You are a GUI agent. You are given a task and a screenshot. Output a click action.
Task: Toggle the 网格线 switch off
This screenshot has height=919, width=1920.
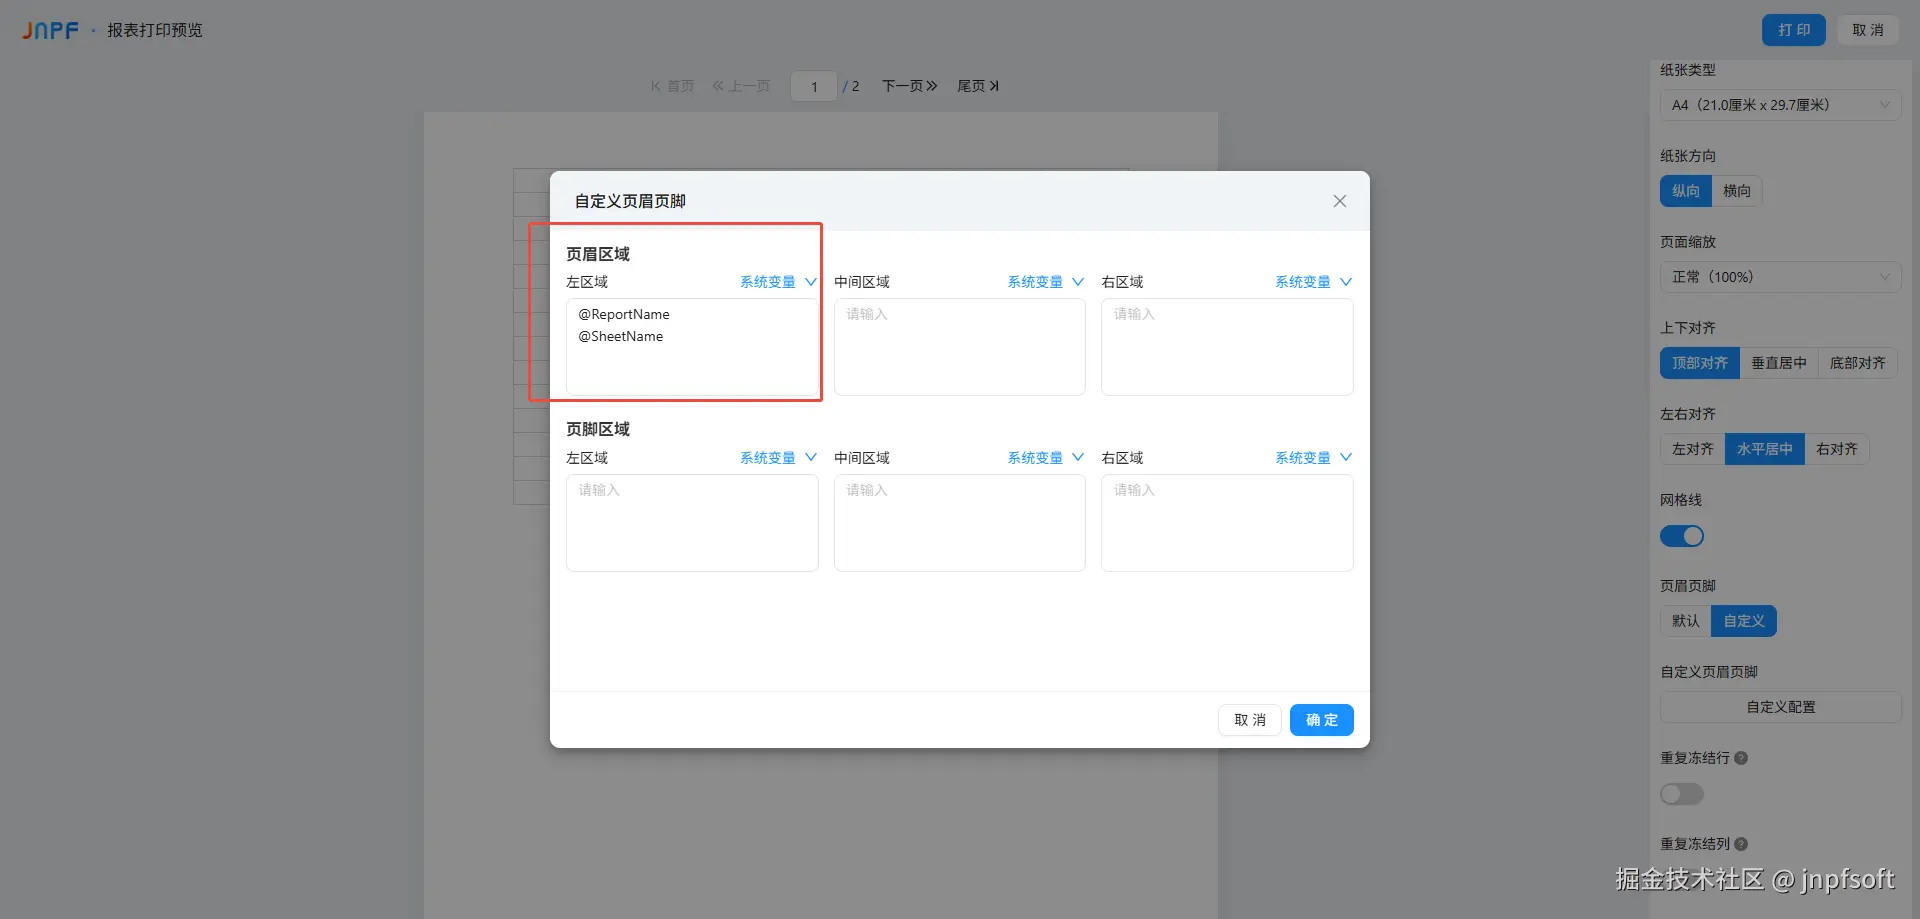click(x=1682, y=536)
